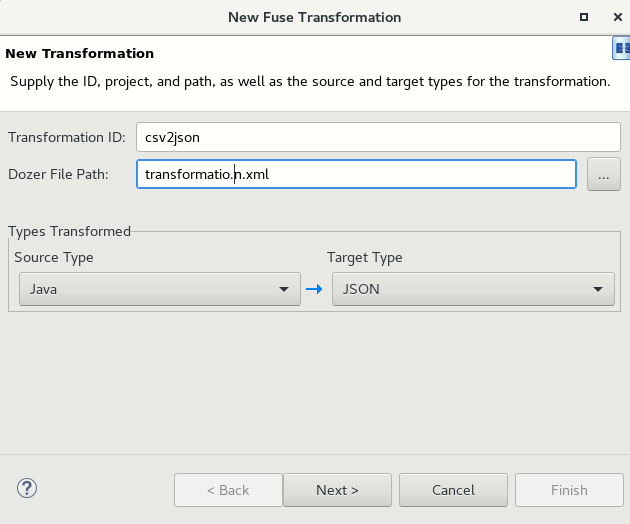
Task: Click the help question mark icon
Action: point(27,489)
